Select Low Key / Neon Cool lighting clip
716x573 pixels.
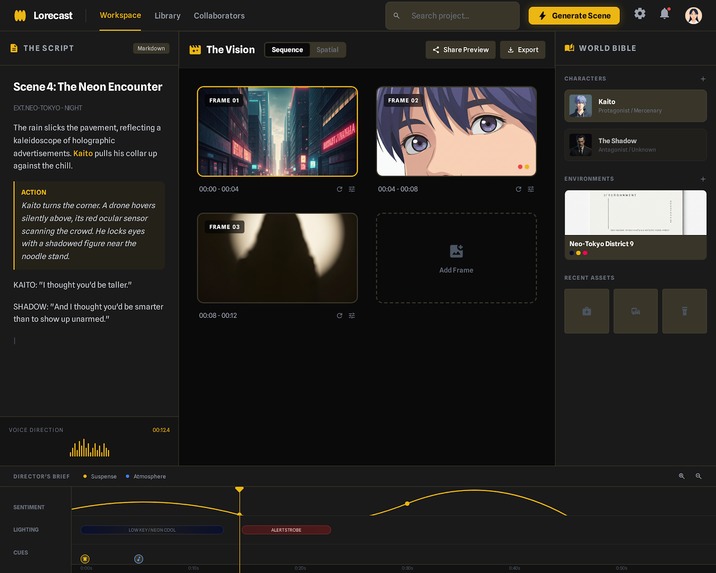click(152, 530)
